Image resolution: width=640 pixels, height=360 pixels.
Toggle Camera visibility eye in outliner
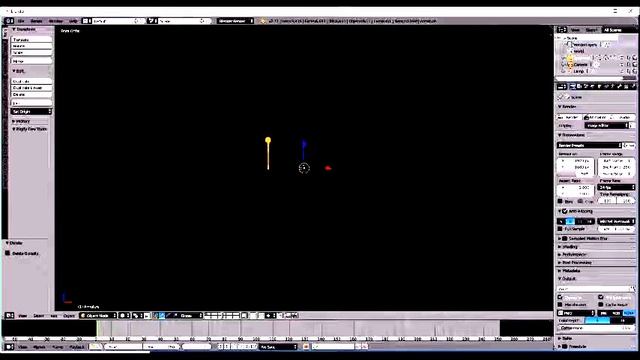click(x=622, y=64)
